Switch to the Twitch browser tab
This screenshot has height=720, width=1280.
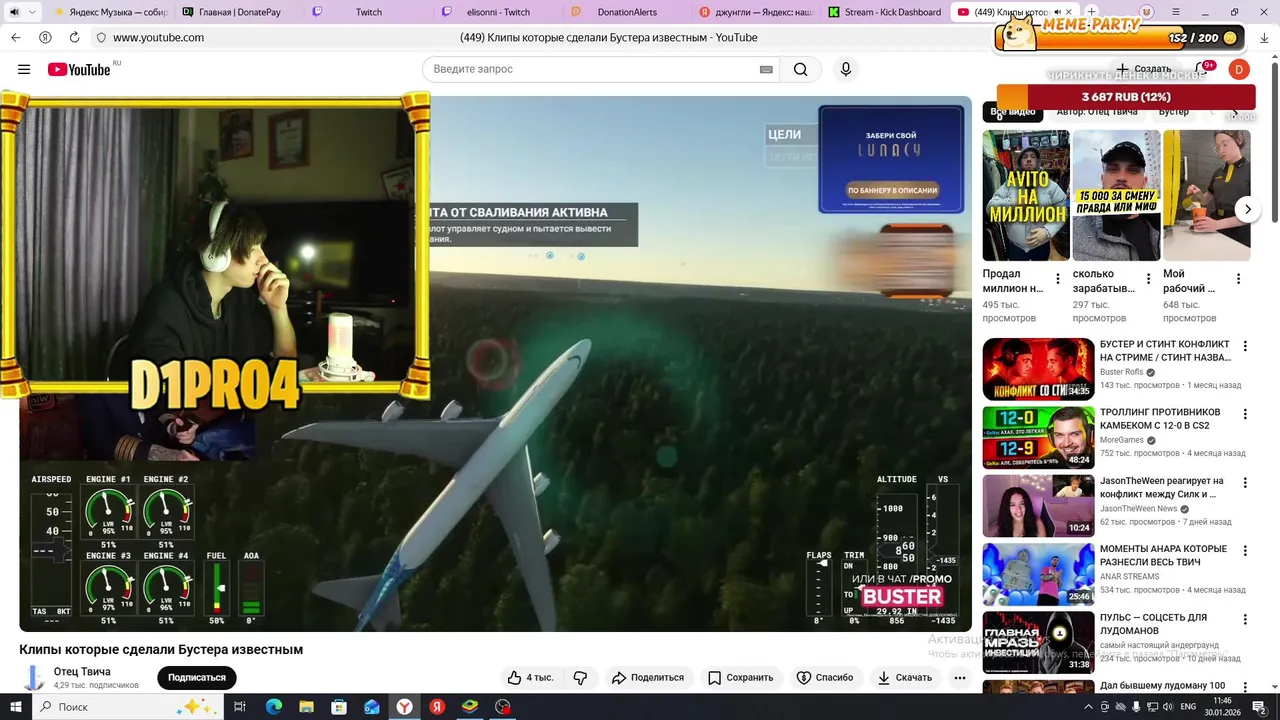[x=369, y=12]
